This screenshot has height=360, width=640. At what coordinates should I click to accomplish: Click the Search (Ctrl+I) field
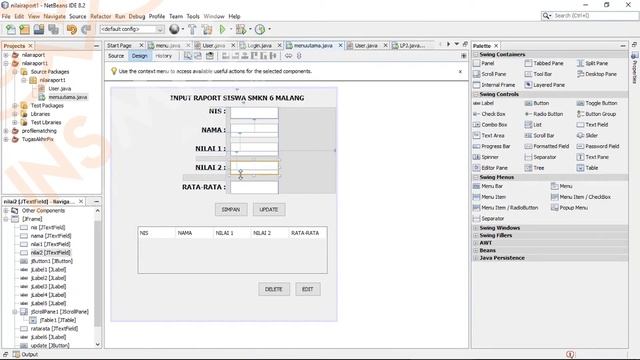(x=590, y=16)
